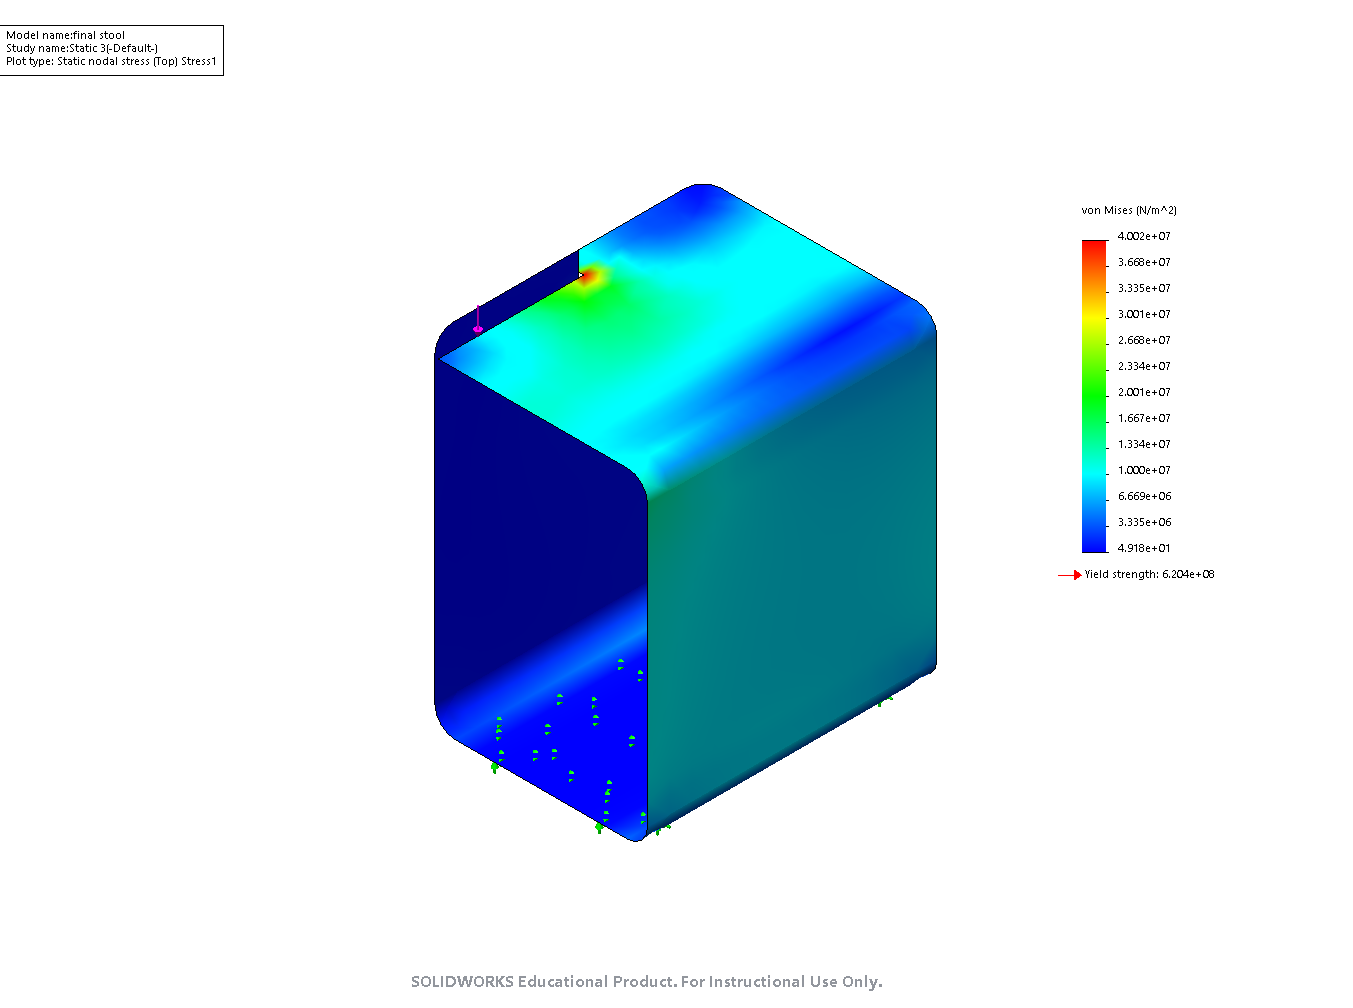Click the legend value 1.000e+07

[1144, 470]
